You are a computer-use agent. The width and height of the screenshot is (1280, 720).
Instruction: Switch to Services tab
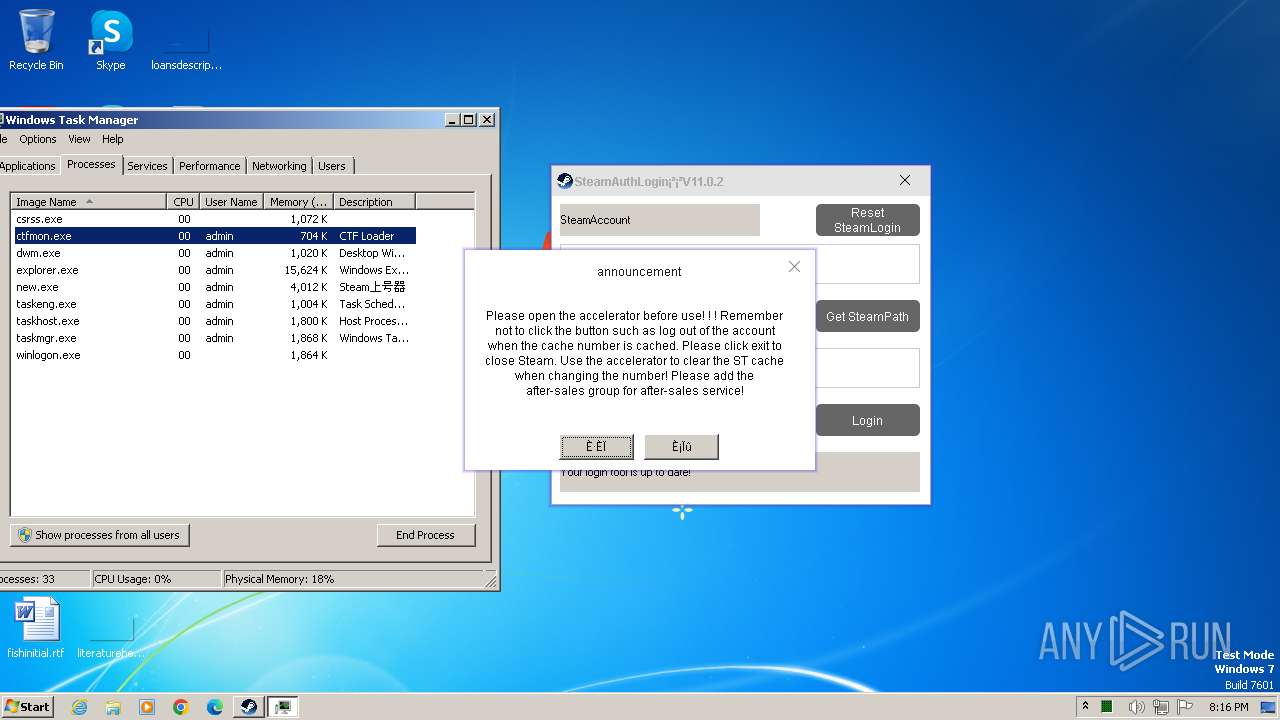[147, 166]
